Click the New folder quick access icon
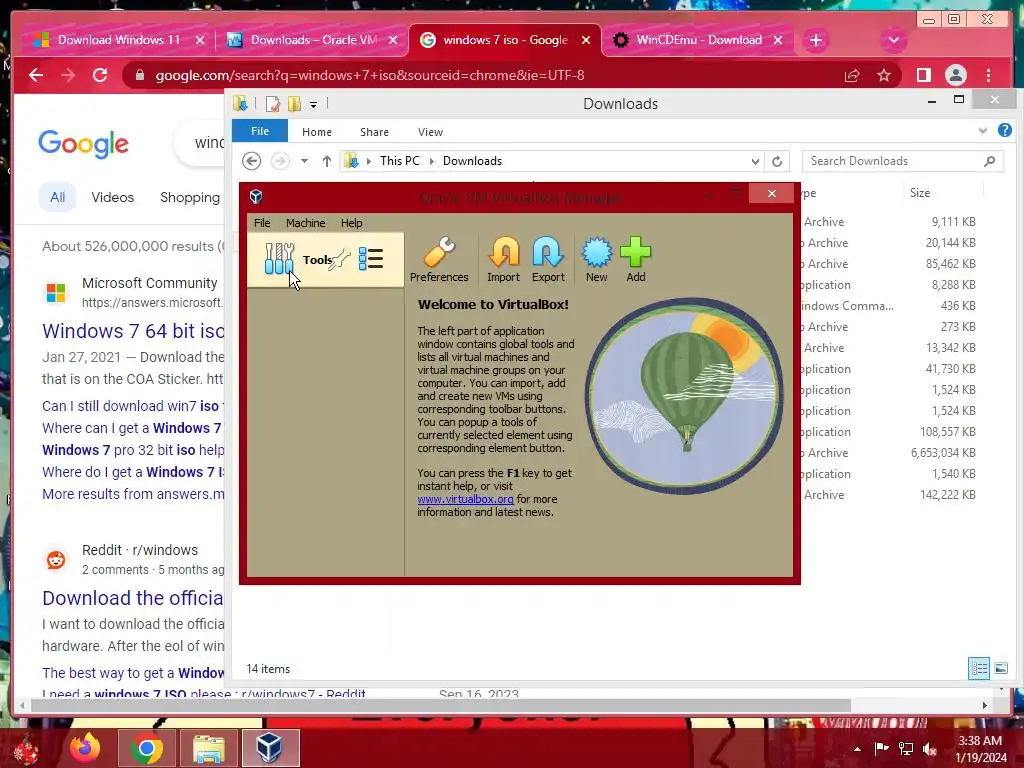This screenshot has width=1024, height=768. (x=295, y=104)
